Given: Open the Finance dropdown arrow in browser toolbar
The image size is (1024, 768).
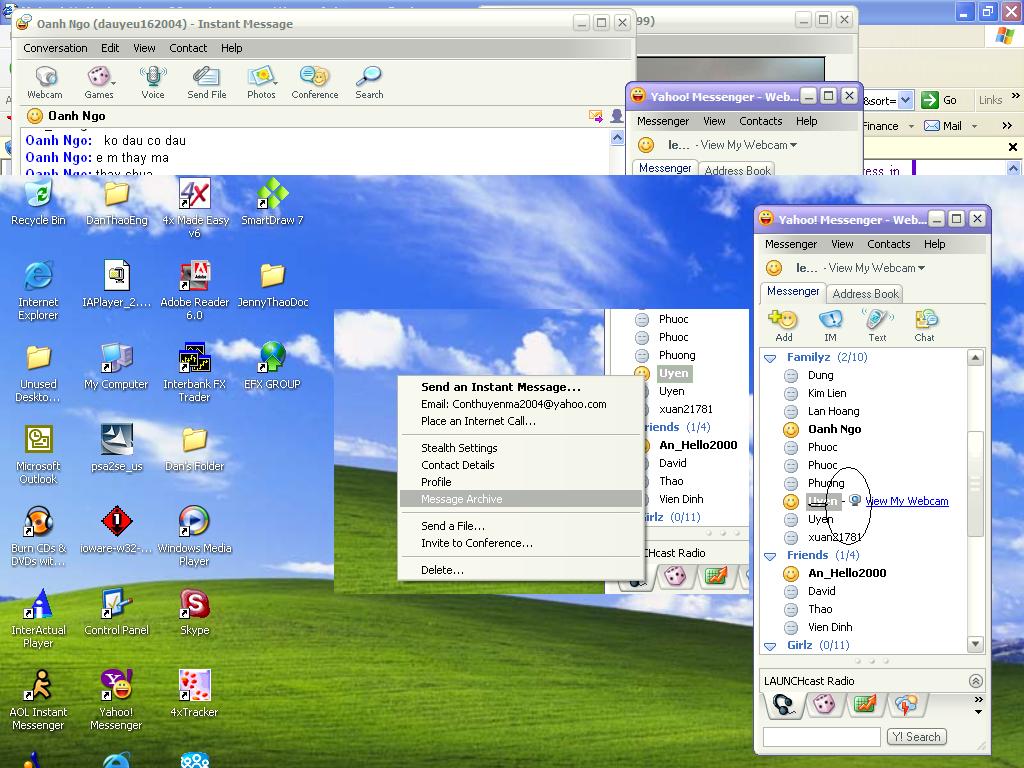Looking at the screenshot, I should click(911, 126).
